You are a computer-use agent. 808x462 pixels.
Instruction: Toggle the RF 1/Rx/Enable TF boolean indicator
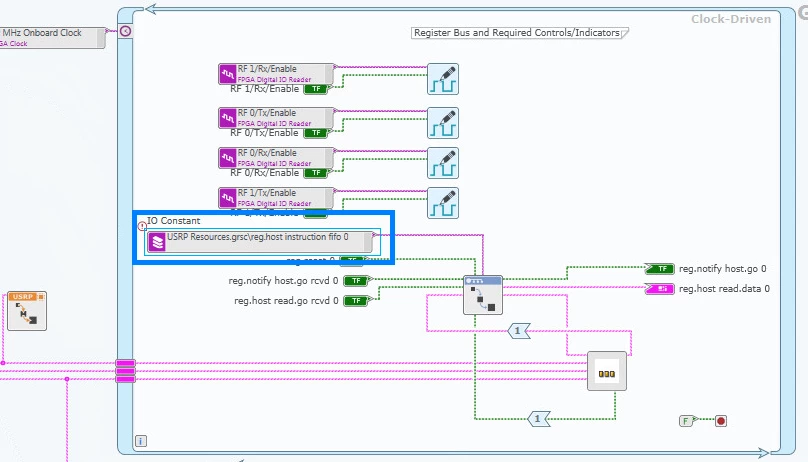pos(316,89)
